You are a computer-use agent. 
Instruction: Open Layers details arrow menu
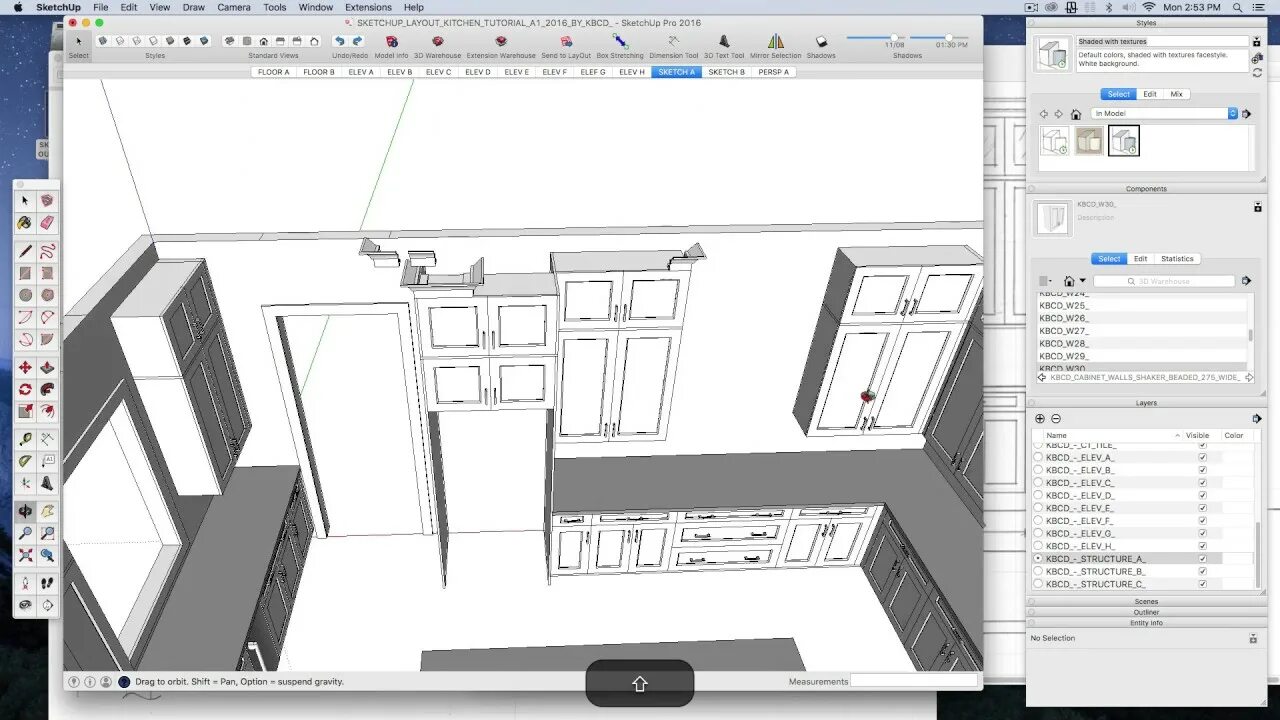click(1256, 418)
